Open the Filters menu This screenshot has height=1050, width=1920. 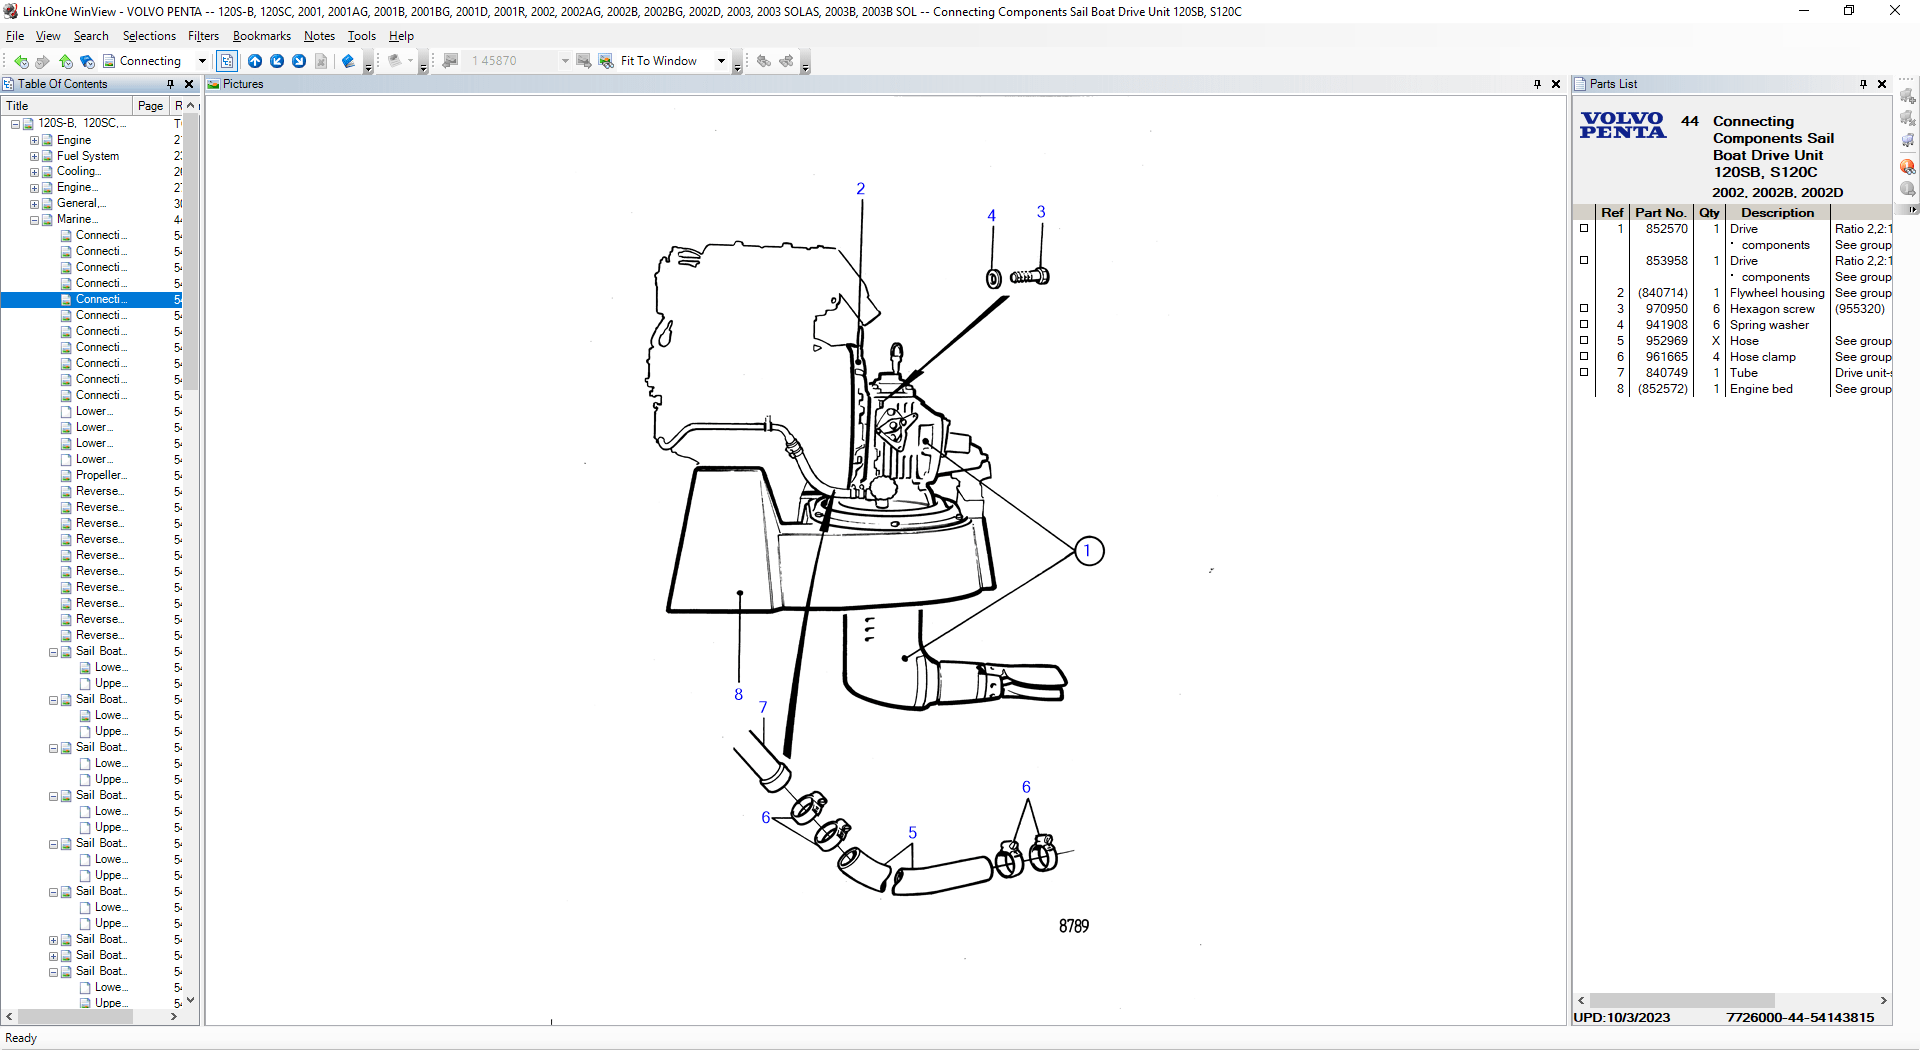tap(203, 36)
